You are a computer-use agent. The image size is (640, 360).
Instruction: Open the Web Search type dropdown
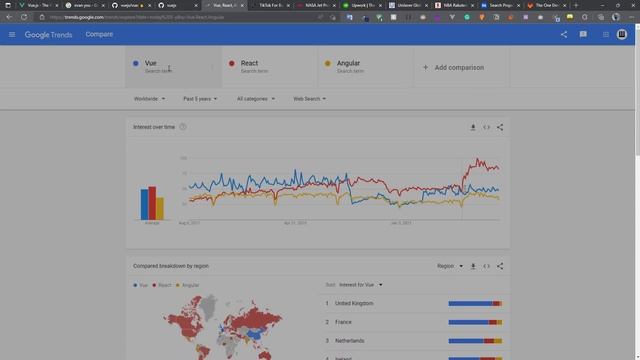[x=309, y=99]
